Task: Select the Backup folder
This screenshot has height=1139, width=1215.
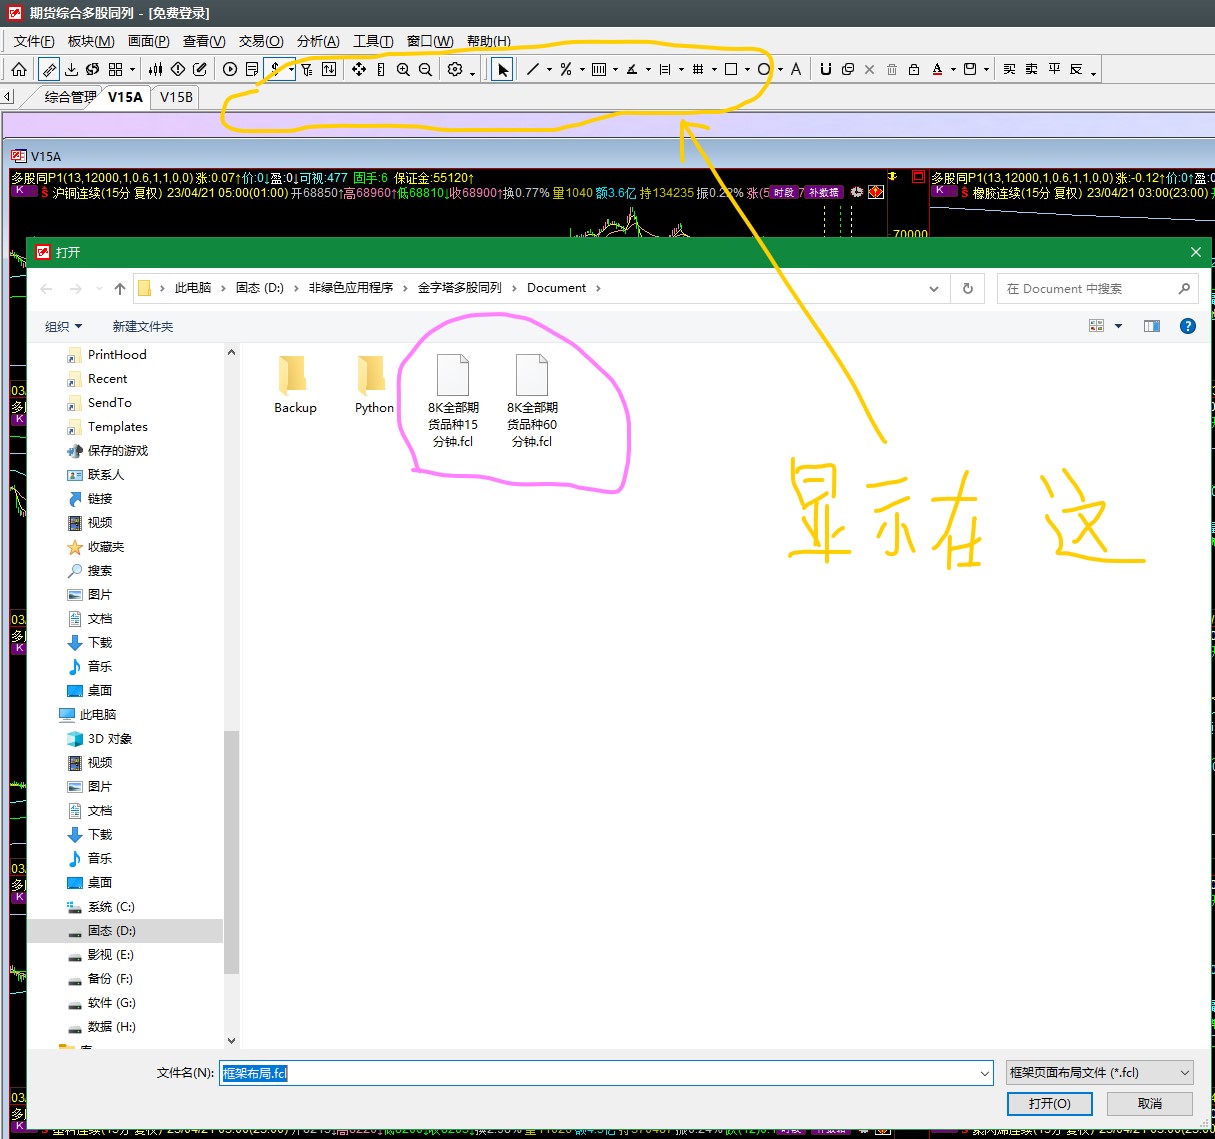Action: [x=295, y=385]
